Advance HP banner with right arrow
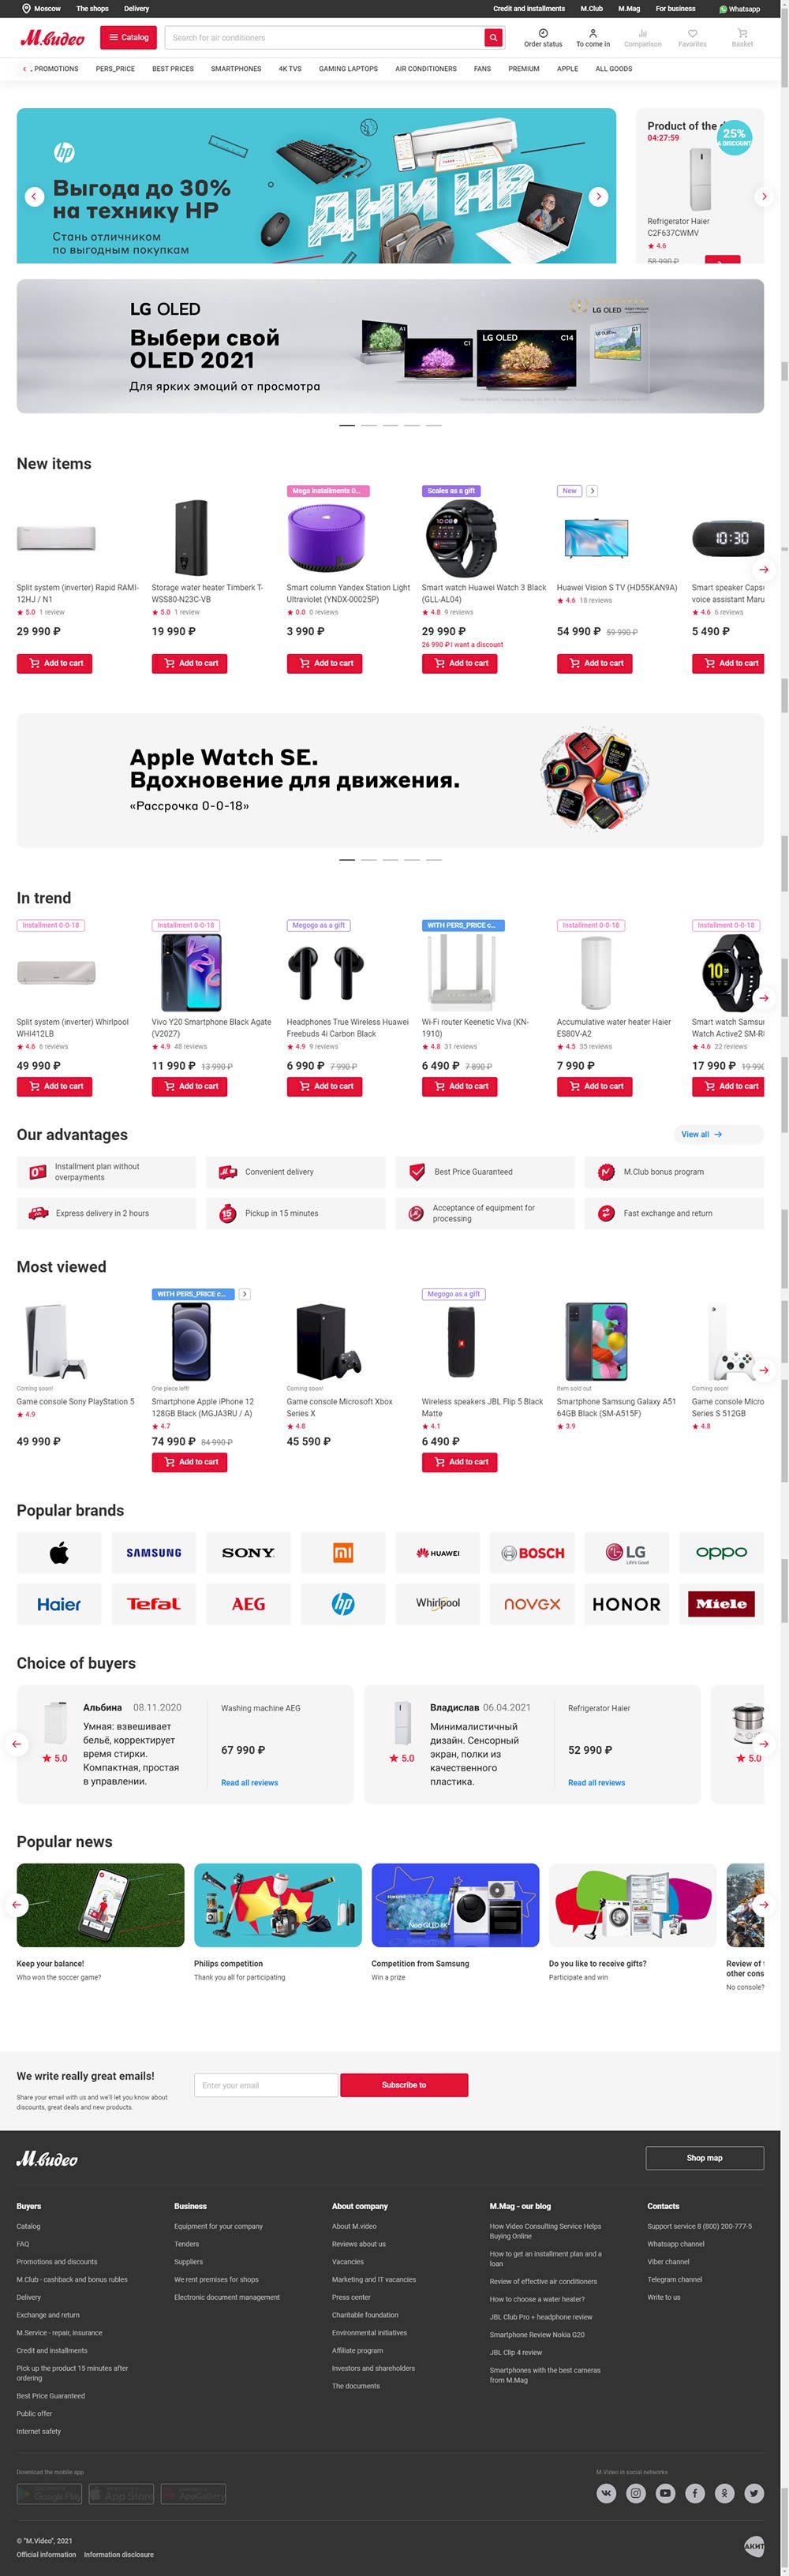789x2576 pixels. (598, 196)
